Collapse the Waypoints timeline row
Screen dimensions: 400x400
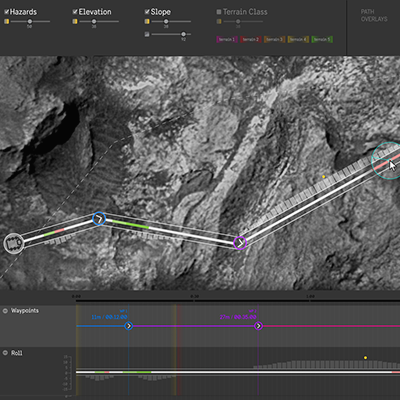(5, 311)
